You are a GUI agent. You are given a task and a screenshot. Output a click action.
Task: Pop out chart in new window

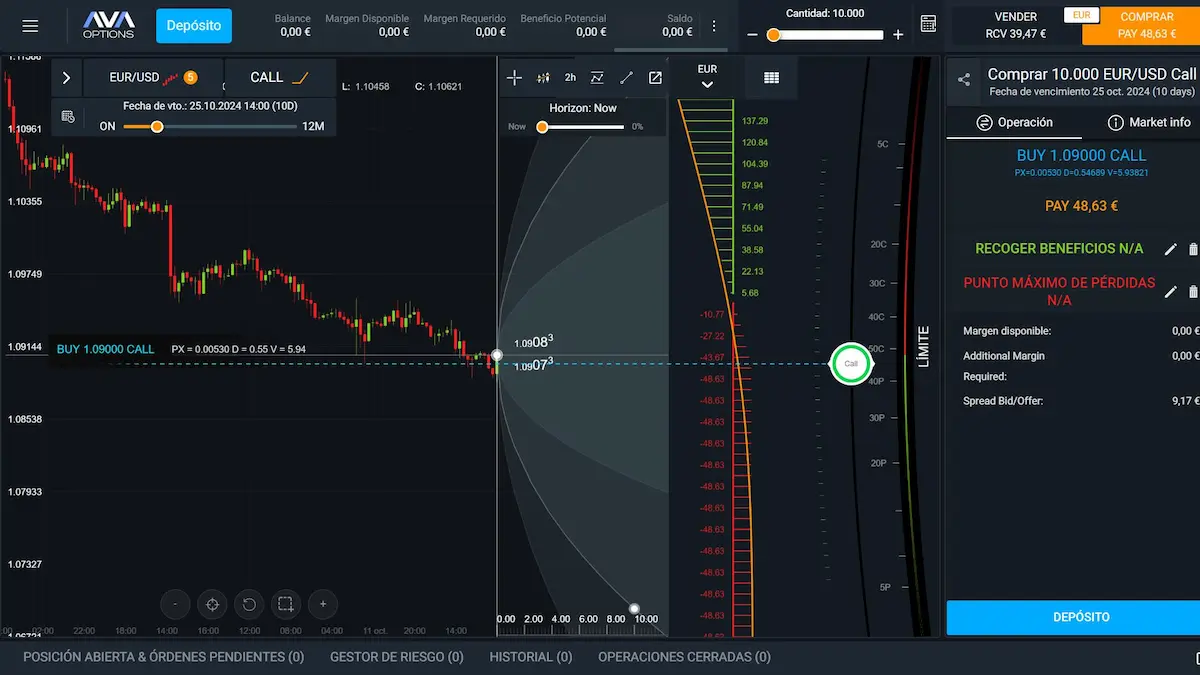click(655, 77)
